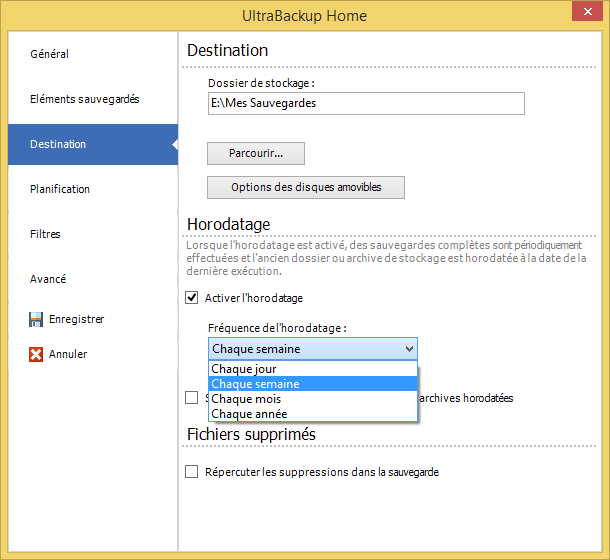Click the floppy disk Enregistrer icon
This screenshot has width=610, height=560.
coord(36,320)
